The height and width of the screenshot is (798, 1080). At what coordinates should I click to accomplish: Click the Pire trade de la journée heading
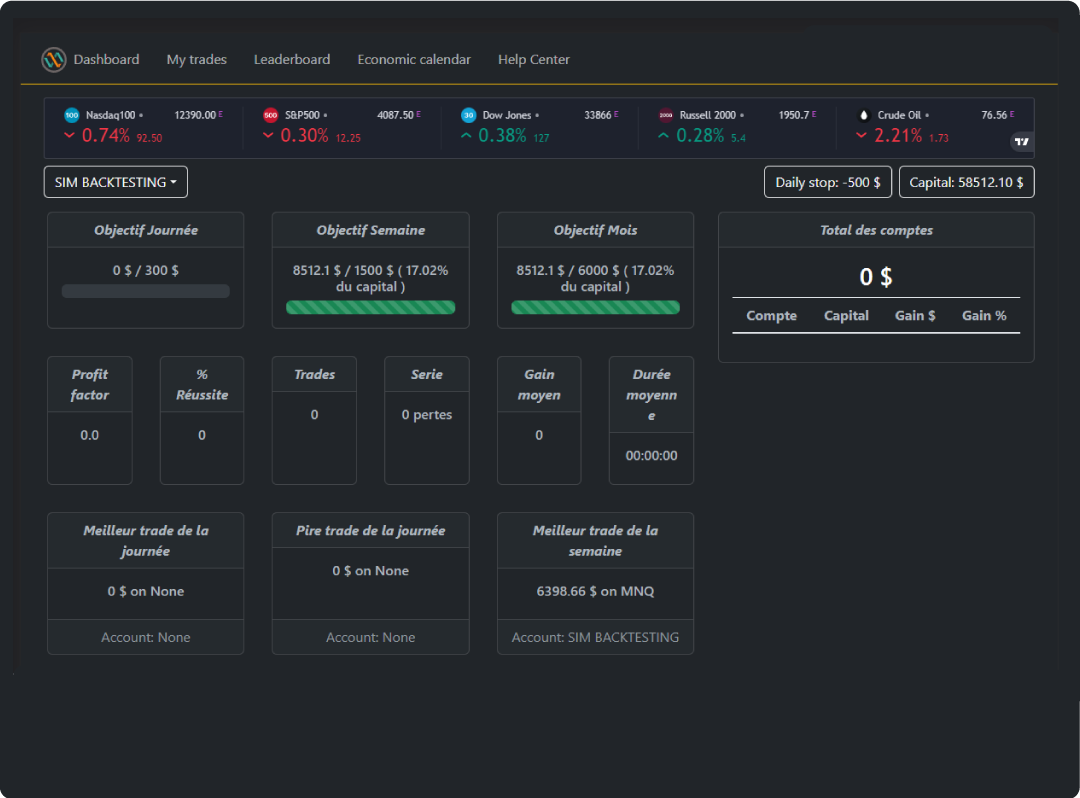(371, 531)
